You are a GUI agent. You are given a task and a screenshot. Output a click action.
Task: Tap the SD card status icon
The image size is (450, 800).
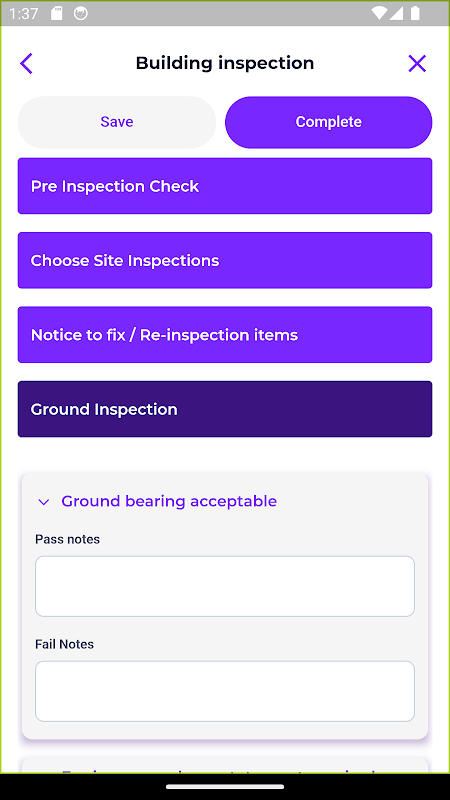(57, 13)
